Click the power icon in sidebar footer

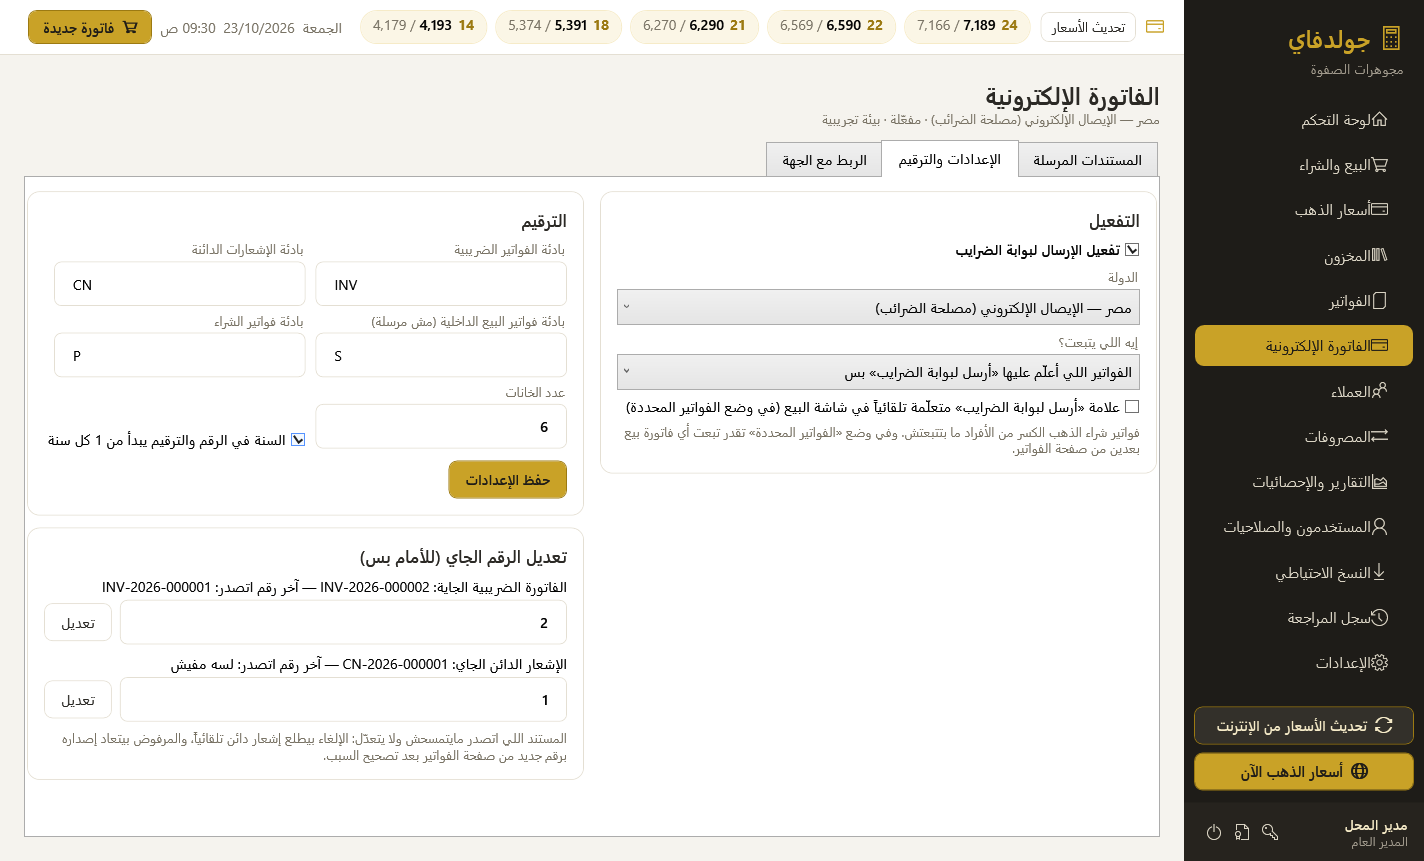[x=1214, y=832]
